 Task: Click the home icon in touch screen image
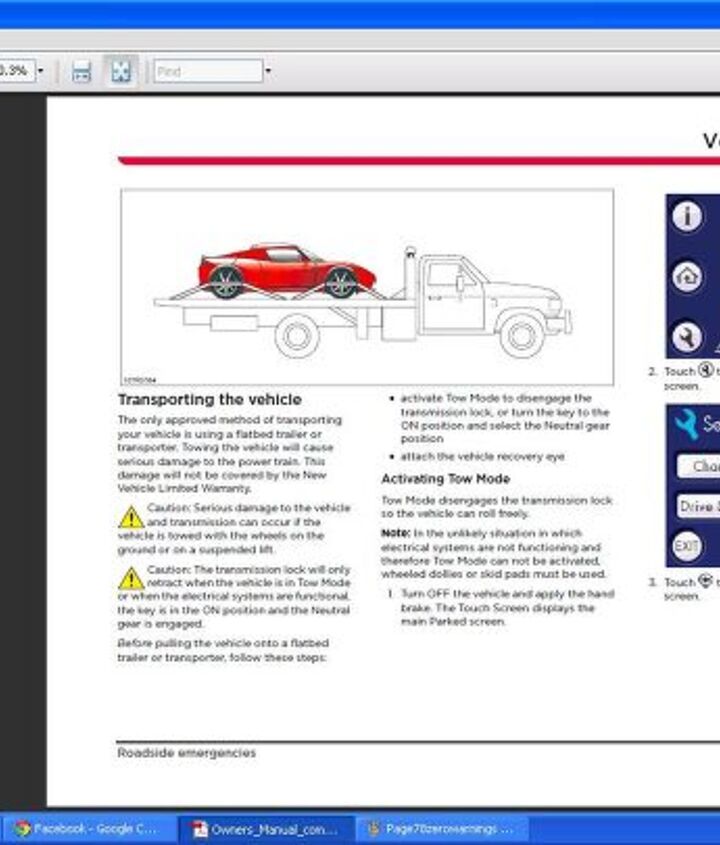click(686, 276)
